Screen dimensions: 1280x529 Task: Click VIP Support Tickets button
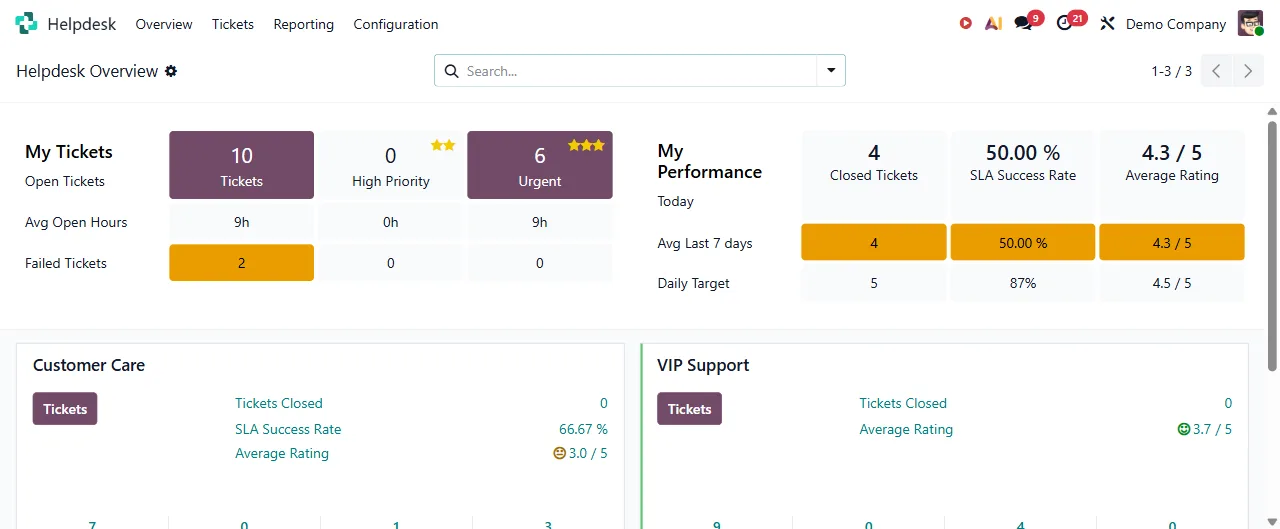pos(689,409)
